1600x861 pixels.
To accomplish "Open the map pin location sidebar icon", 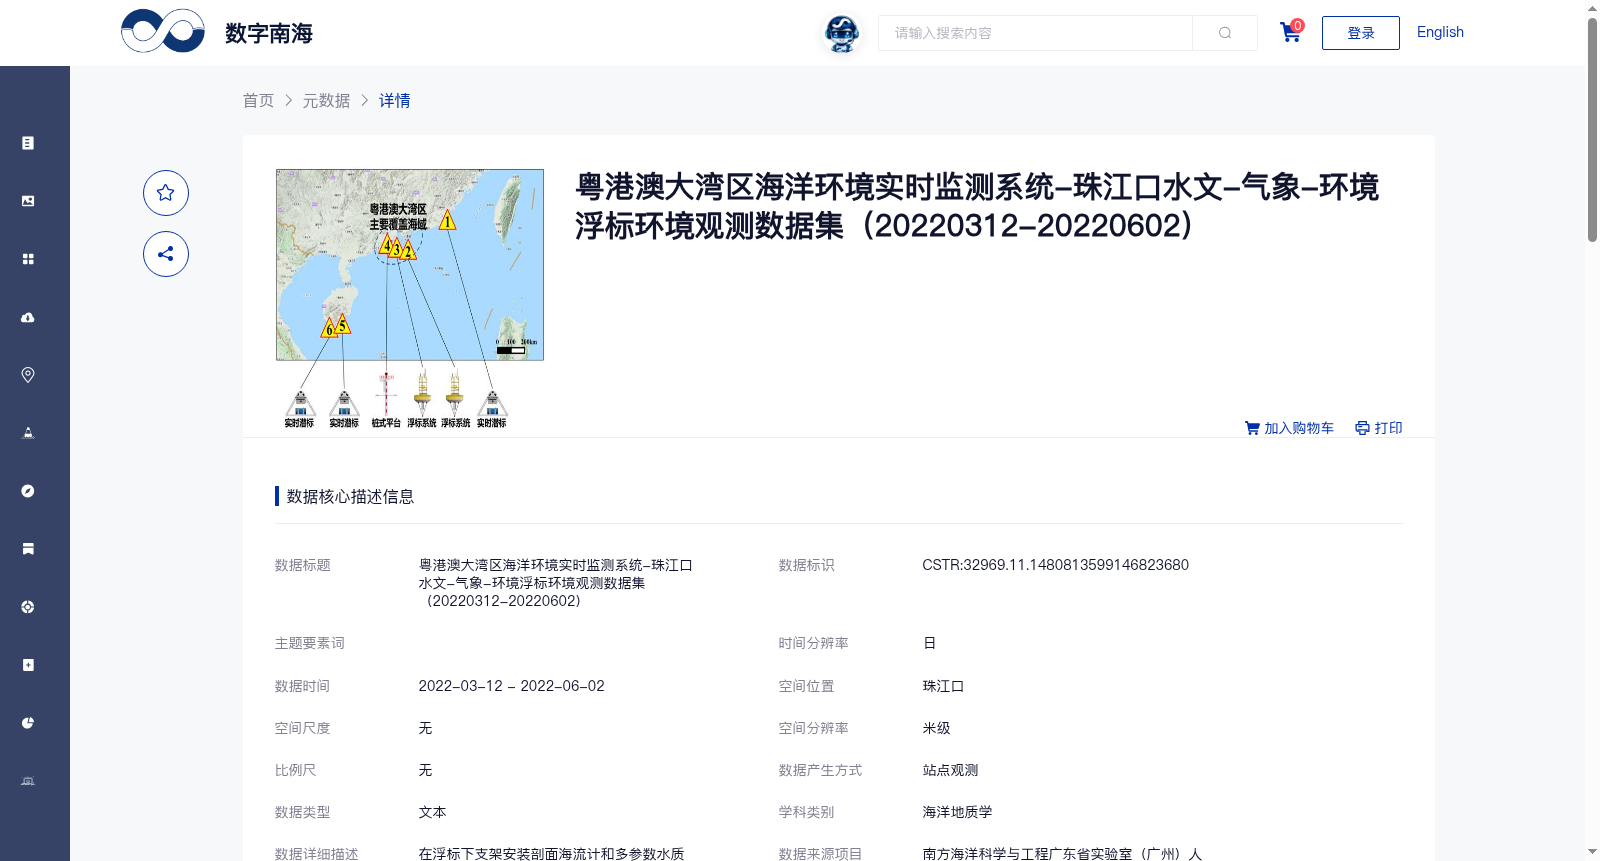I will pos(28,375).
